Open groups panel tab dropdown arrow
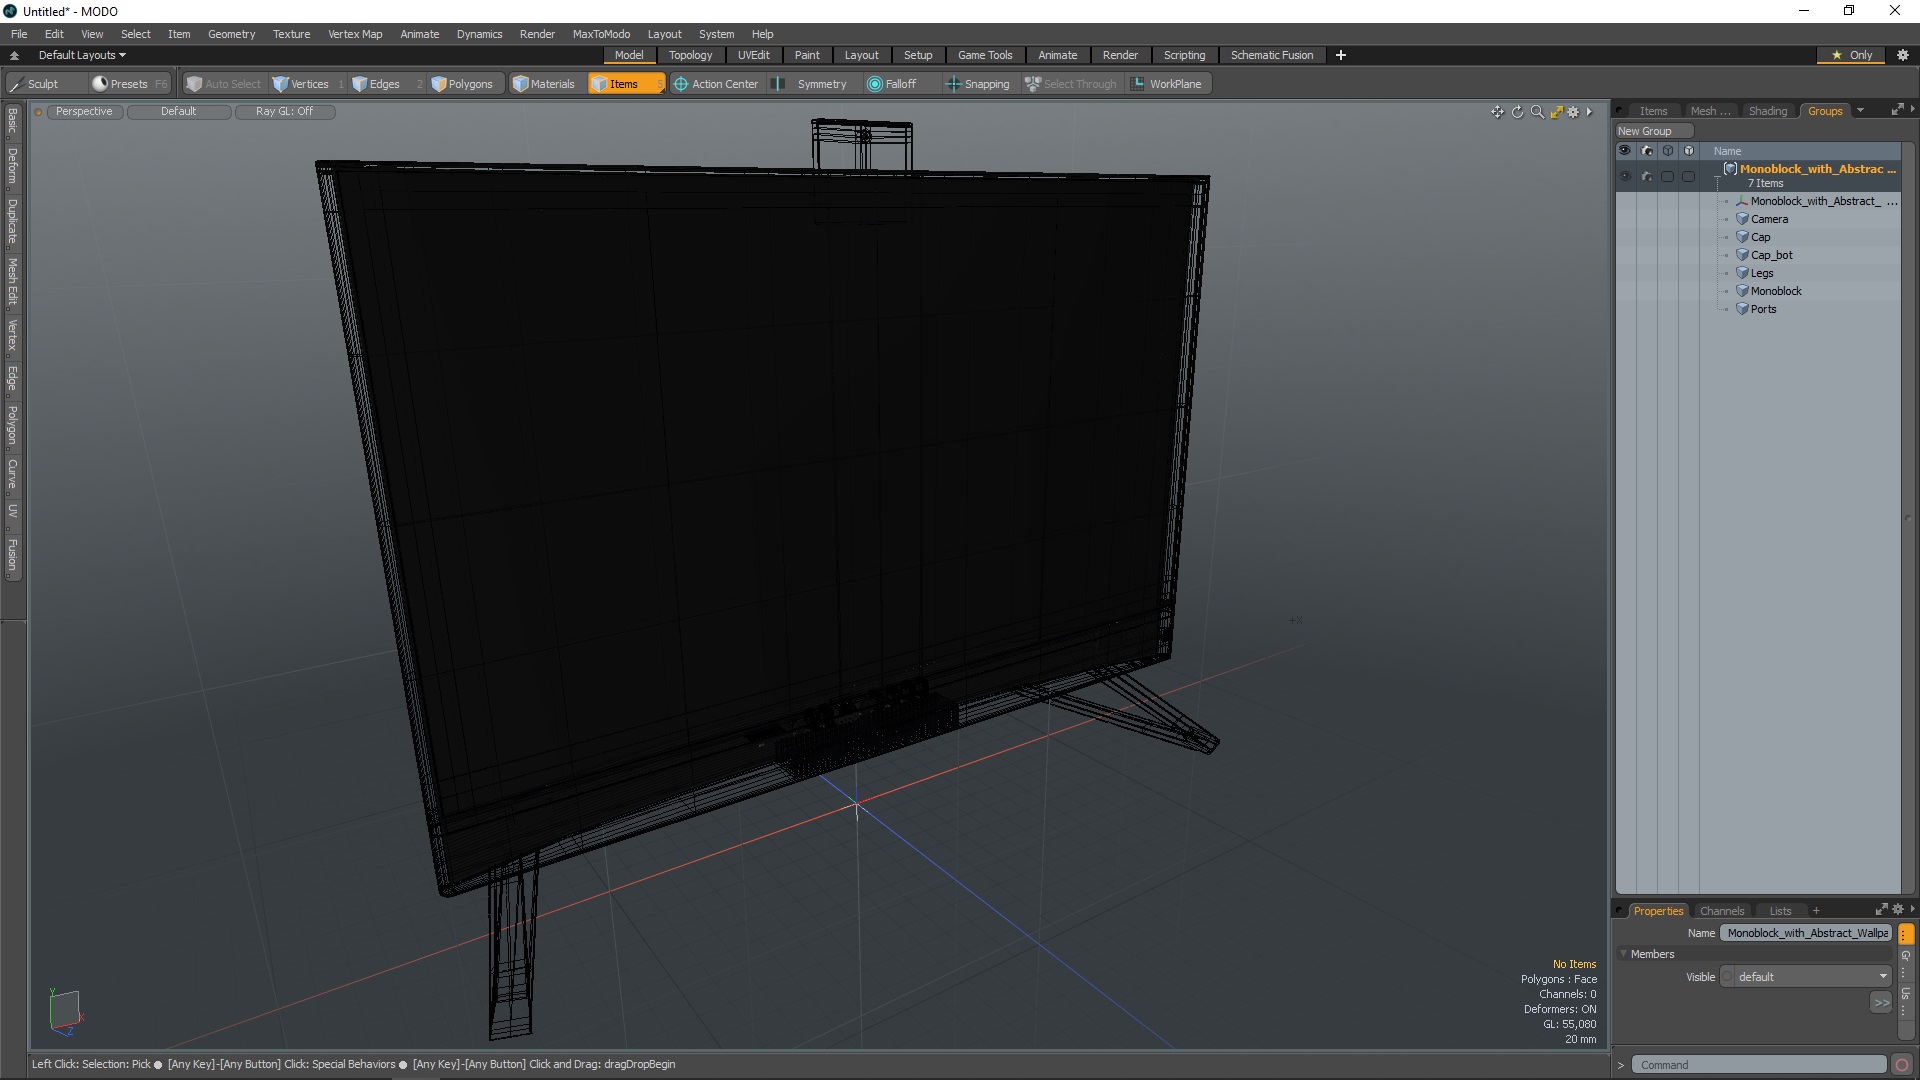 point(1860,111)
